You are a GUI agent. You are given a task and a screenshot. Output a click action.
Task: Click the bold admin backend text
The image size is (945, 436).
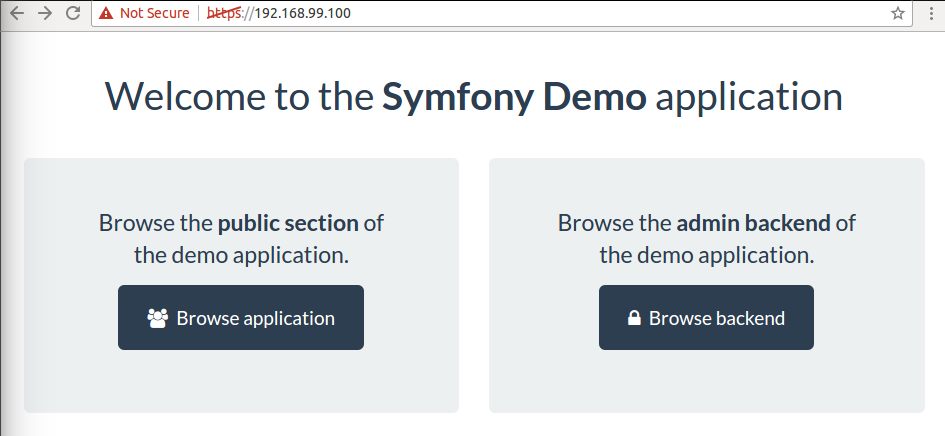752,222
